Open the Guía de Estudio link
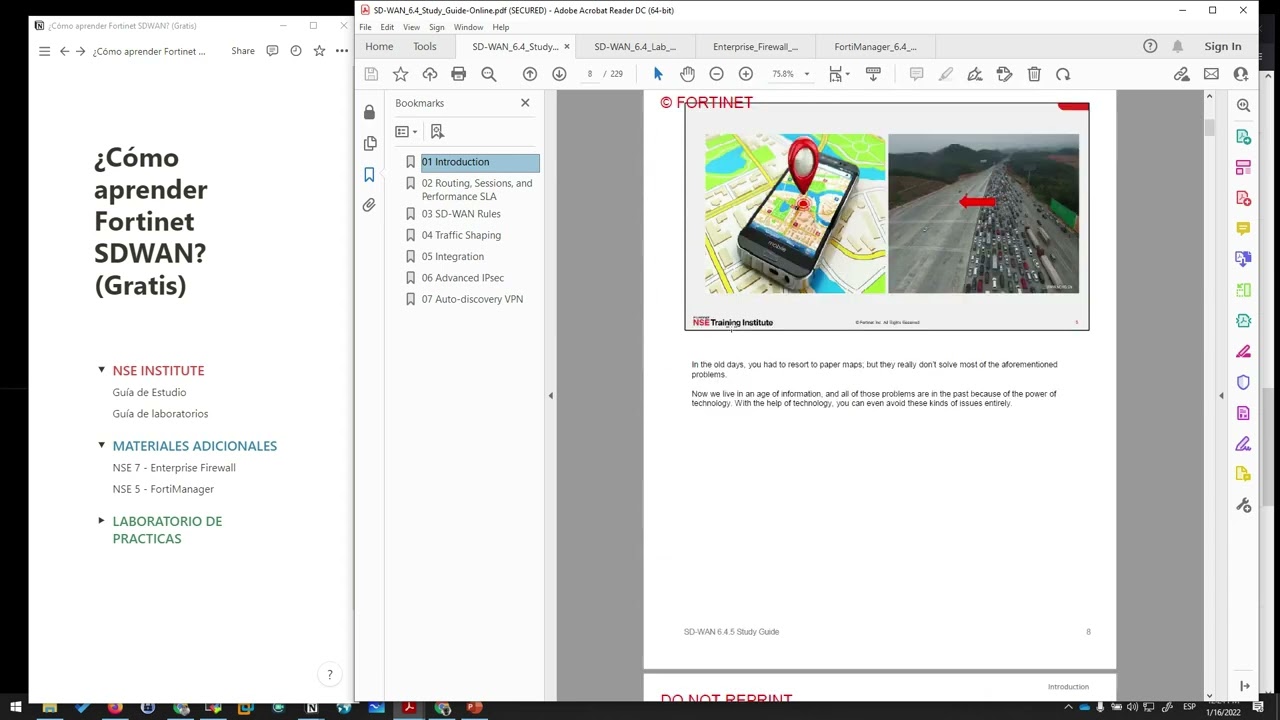The height and width of the screenshot is (720, 1280). click(149, 393)
